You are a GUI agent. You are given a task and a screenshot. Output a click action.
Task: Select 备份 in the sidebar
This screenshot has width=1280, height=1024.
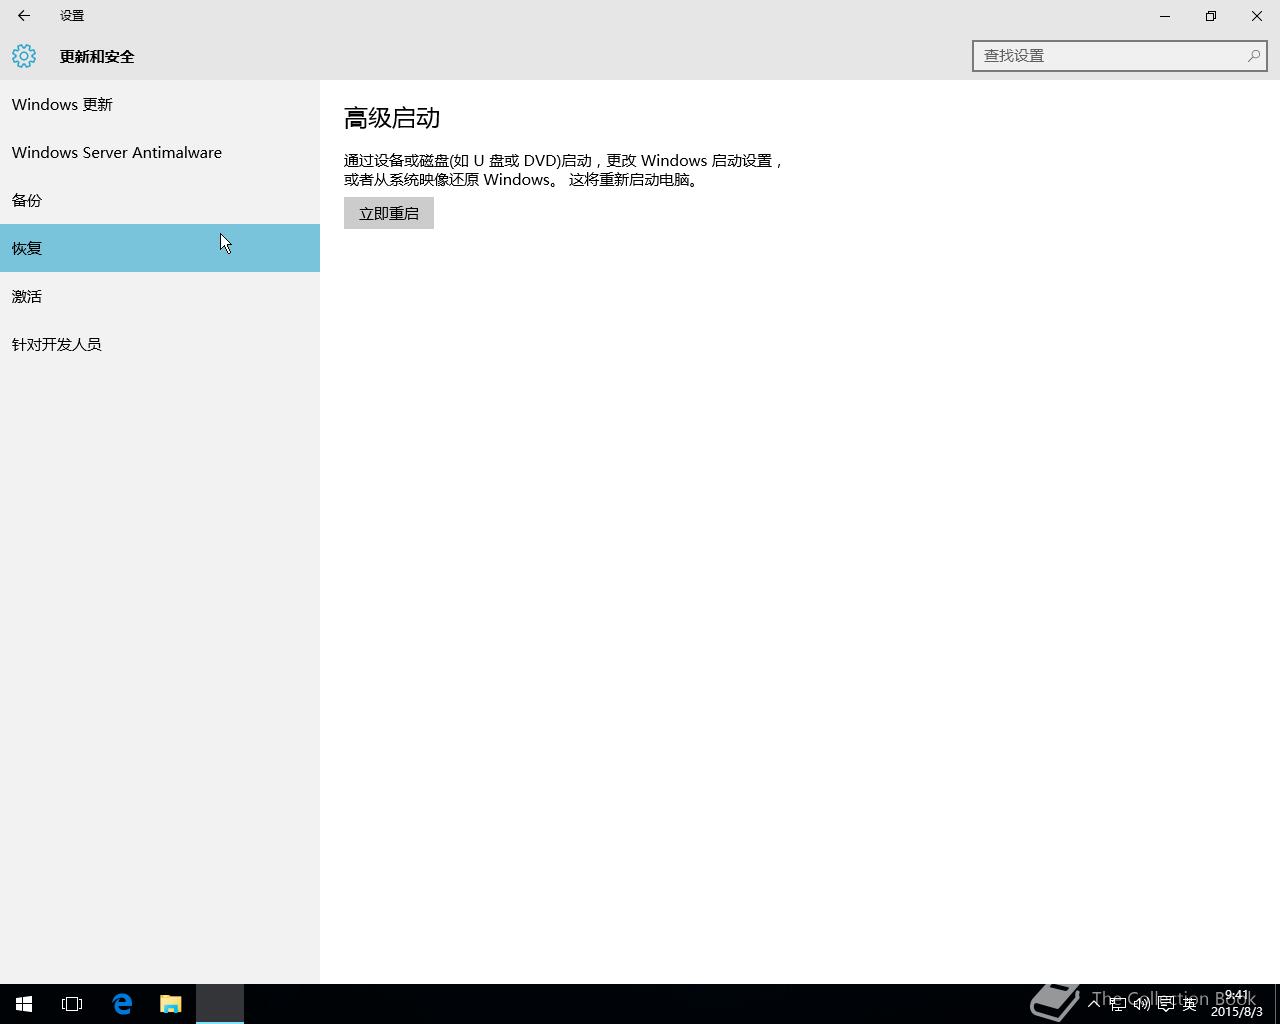160,200
